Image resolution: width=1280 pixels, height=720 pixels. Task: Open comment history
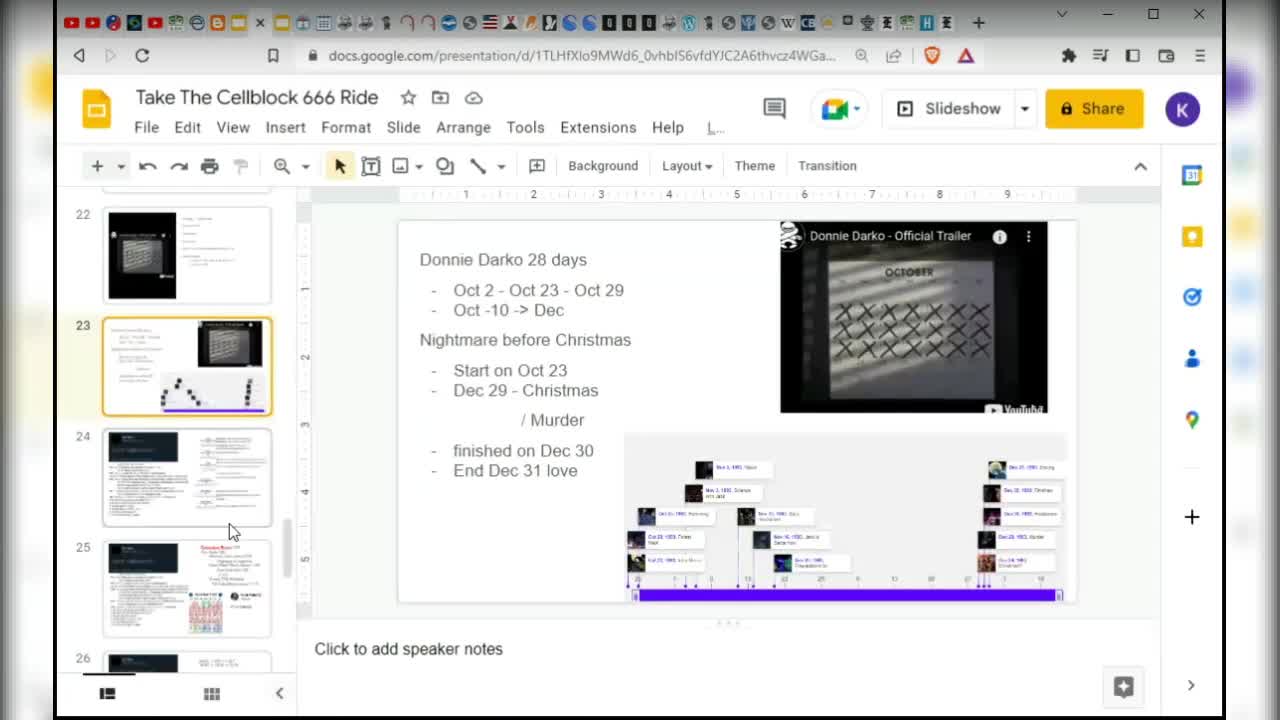pos(774,108)
